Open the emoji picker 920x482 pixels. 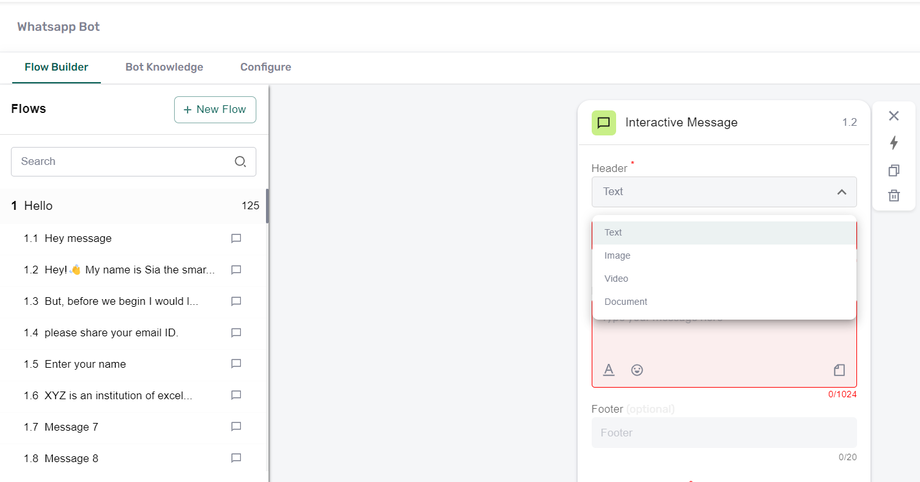637,370
